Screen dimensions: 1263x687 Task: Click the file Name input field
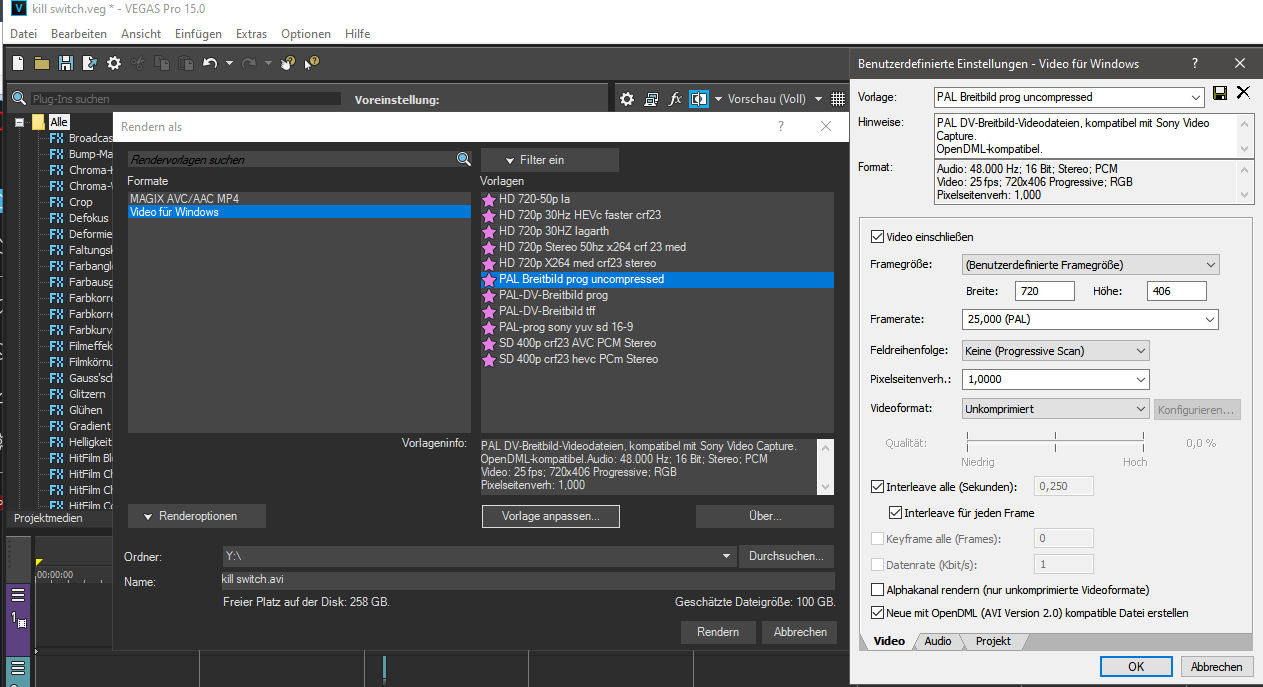528,580
